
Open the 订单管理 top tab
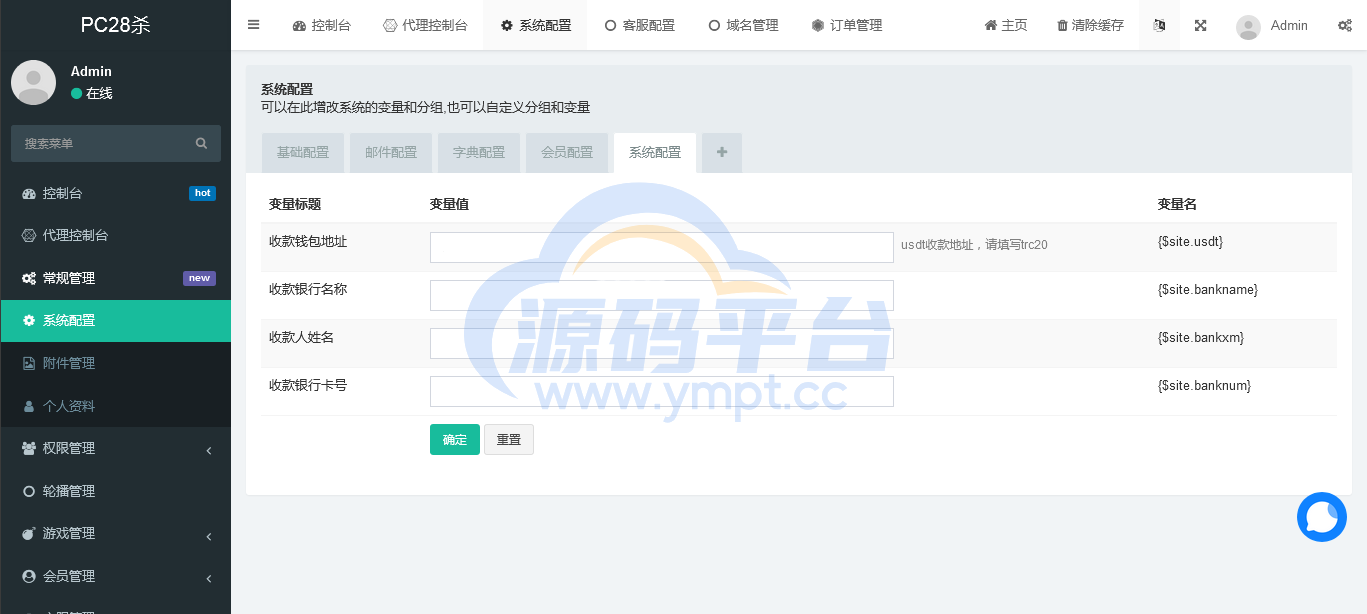(x=847, y=25)
